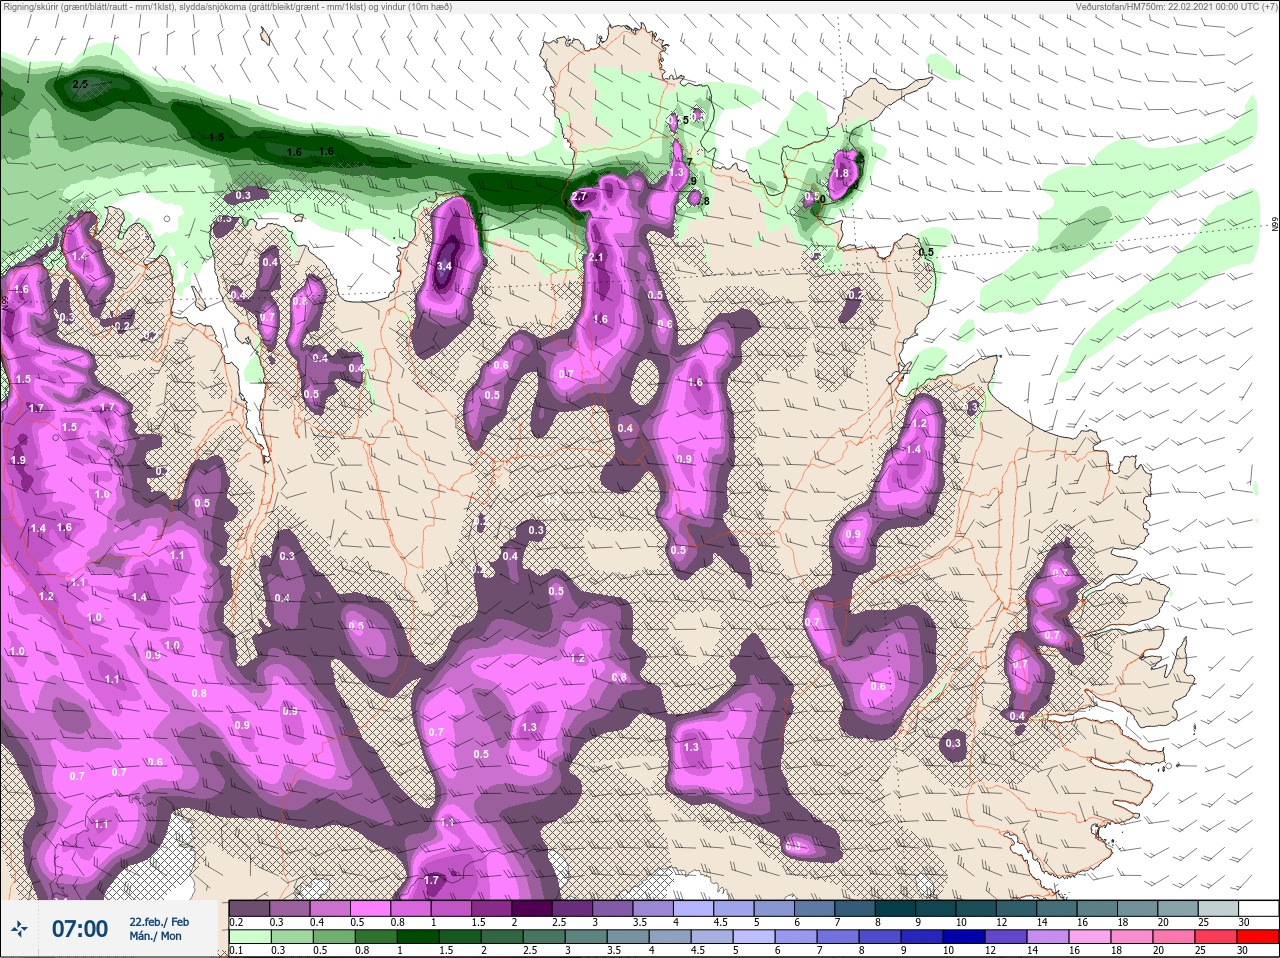Click the 2.7 precipitation value on the map
Image resolution: width=1280 pixels, height=958 pixels.
click(579, 198)
